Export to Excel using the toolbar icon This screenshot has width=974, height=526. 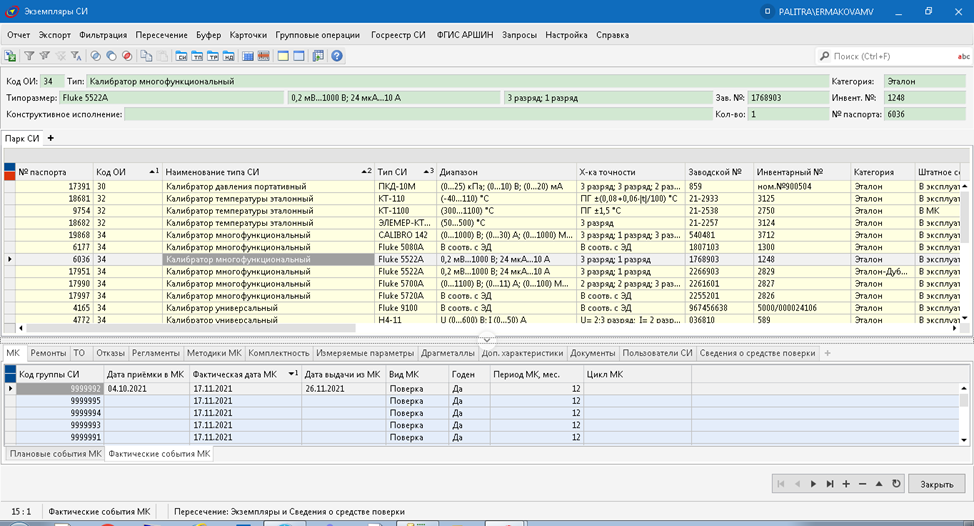pos(11,56)
